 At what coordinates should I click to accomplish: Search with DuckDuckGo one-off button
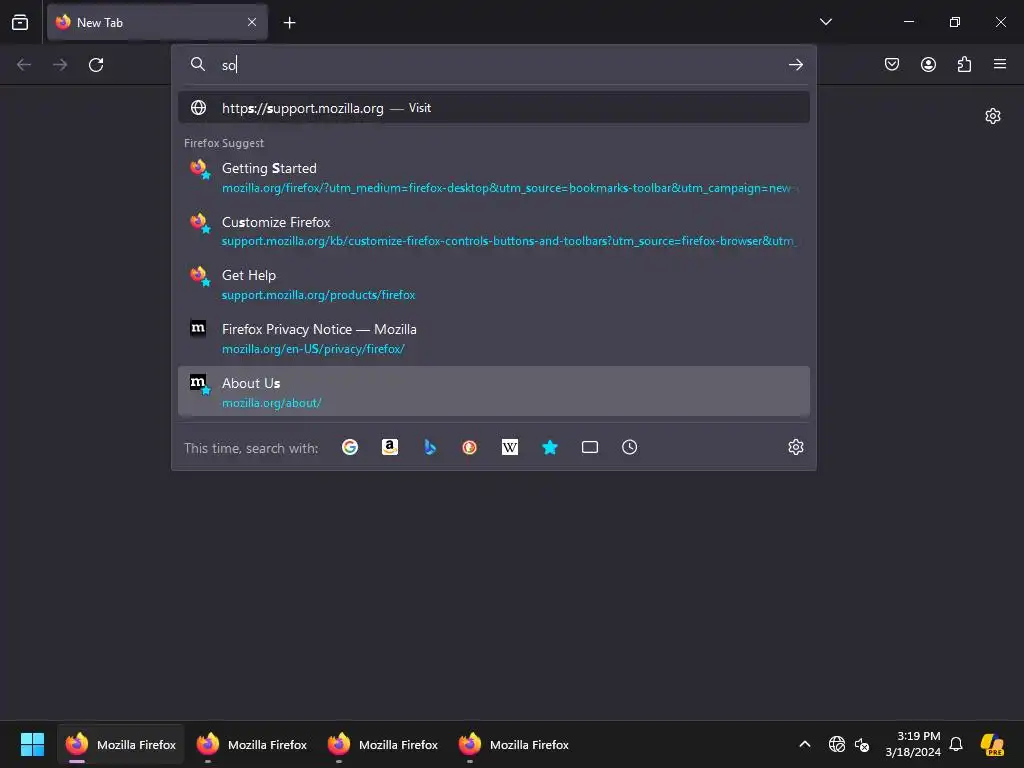coord(470,447)
